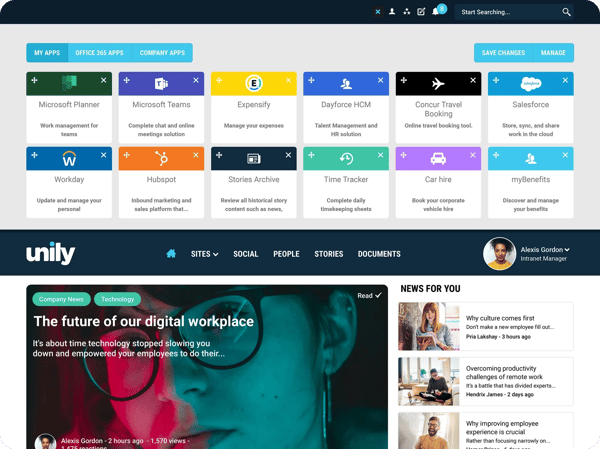Screen dimensions: 600x449
Task: Switch to the Company Apps tab
Action: tap(162, 52)
